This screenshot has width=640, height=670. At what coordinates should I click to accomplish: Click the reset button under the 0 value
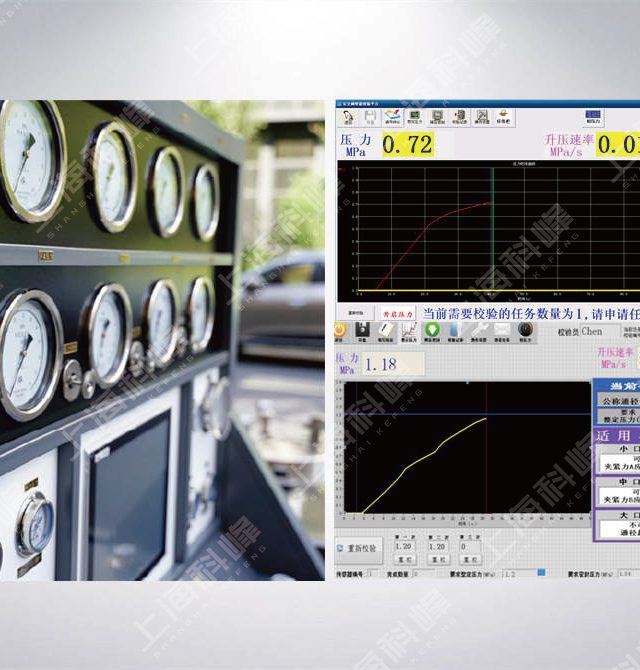pos(469,560)
